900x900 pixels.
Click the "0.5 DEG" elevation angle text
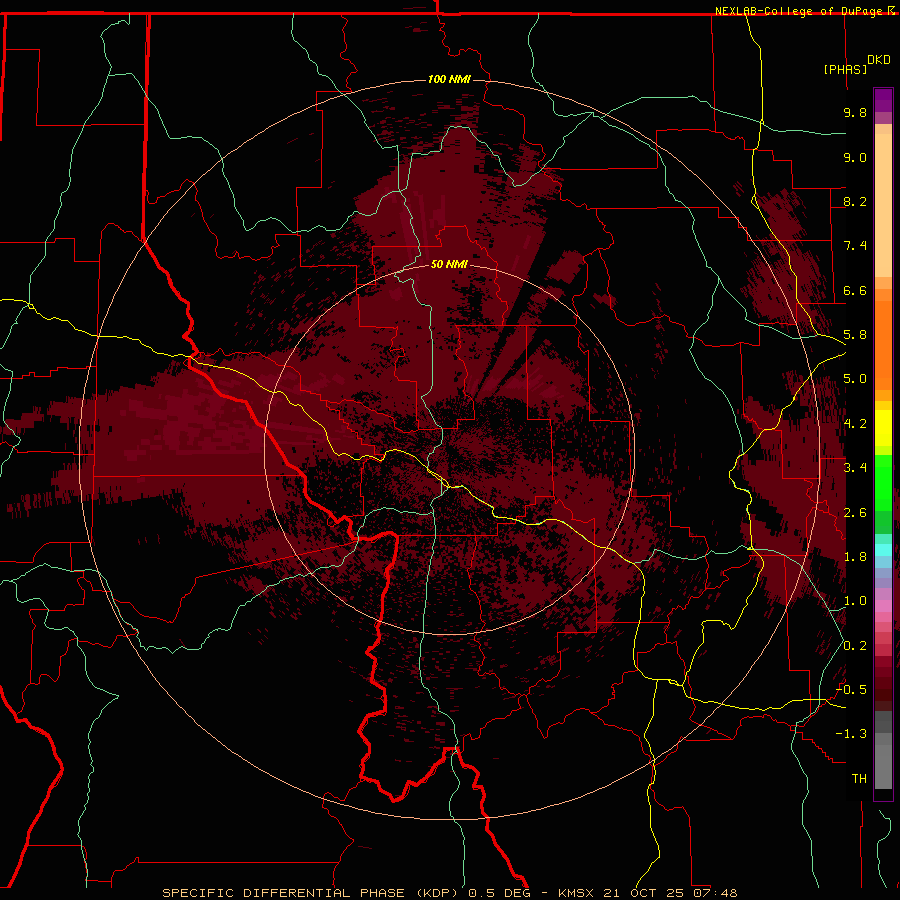pyautogui.click(x=499, y=893)
